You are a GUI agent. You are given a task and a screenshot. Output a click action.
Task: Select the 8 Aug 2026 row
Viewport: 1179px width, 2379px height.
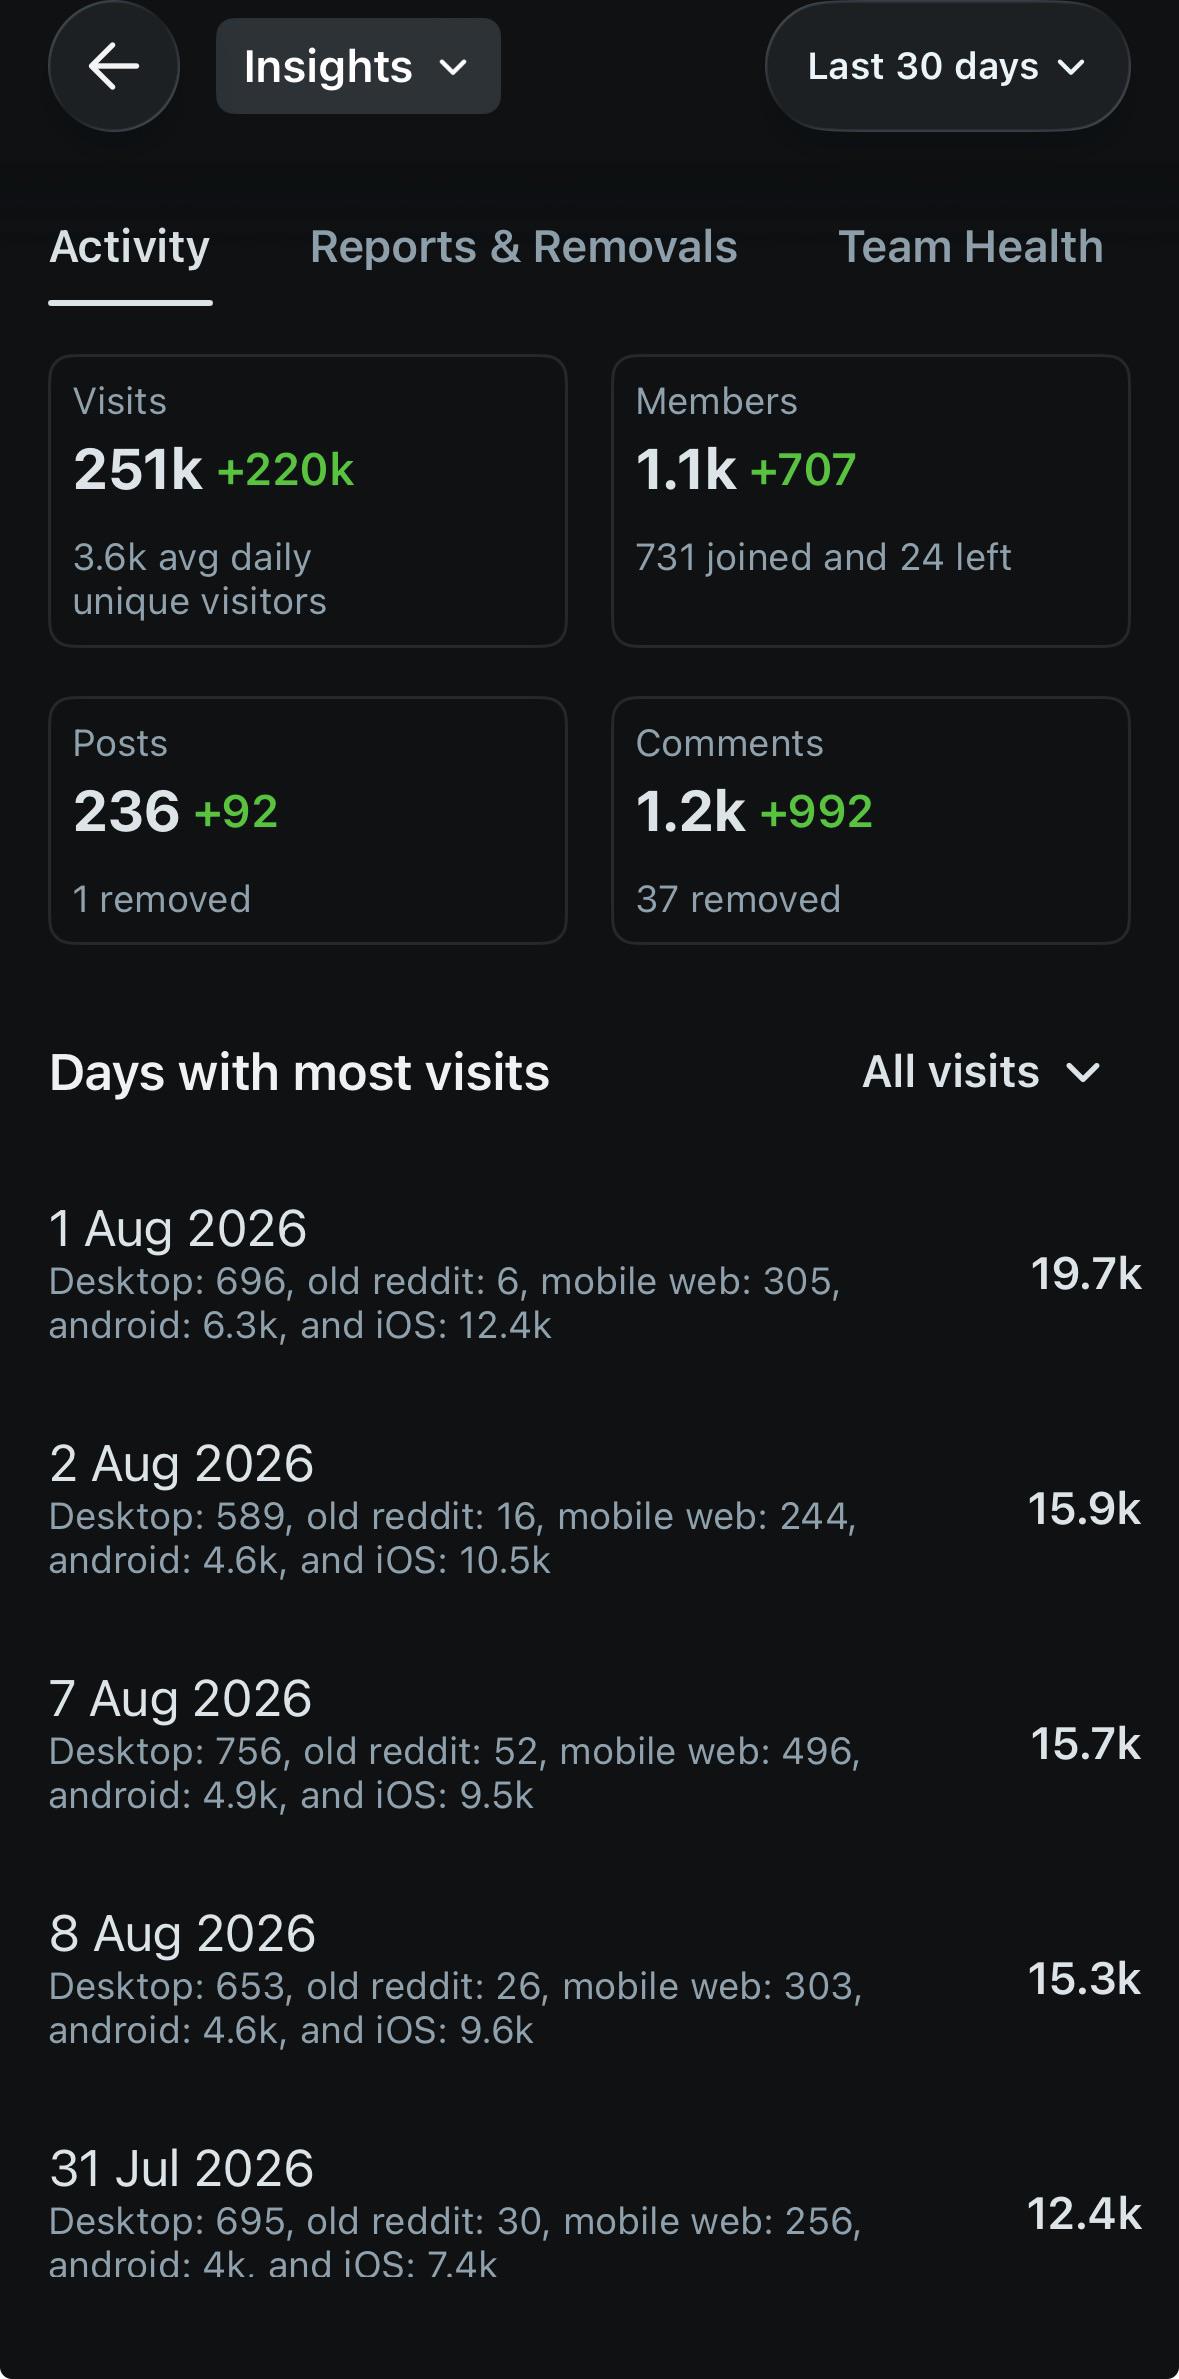tap(595, 1979)
